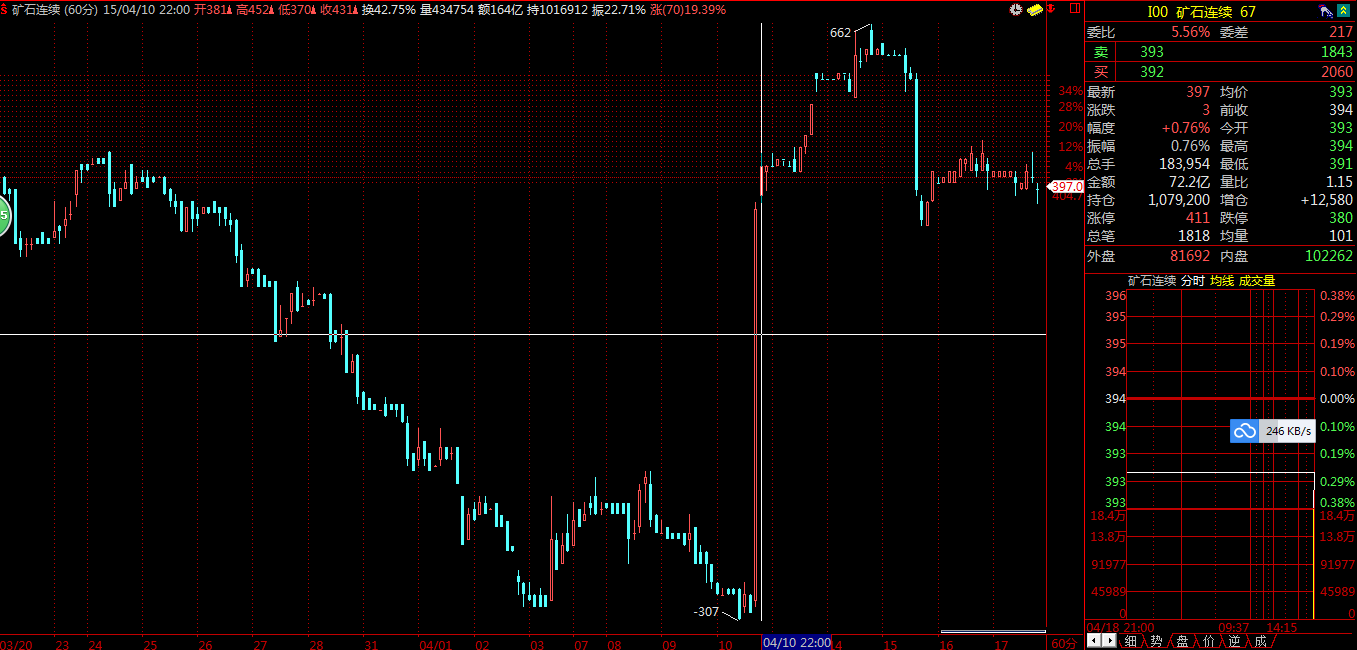Click the 成交量 legend label
1357x650 pixels.
[x=1257, y=281]
